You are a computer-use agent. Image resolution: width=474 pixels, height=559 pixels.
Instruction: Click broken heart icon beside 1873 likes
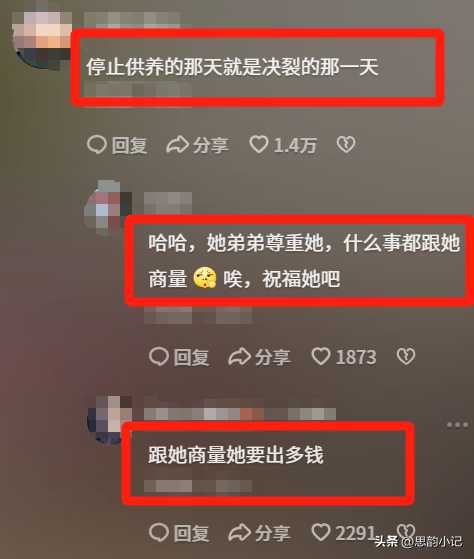point(406,357)
